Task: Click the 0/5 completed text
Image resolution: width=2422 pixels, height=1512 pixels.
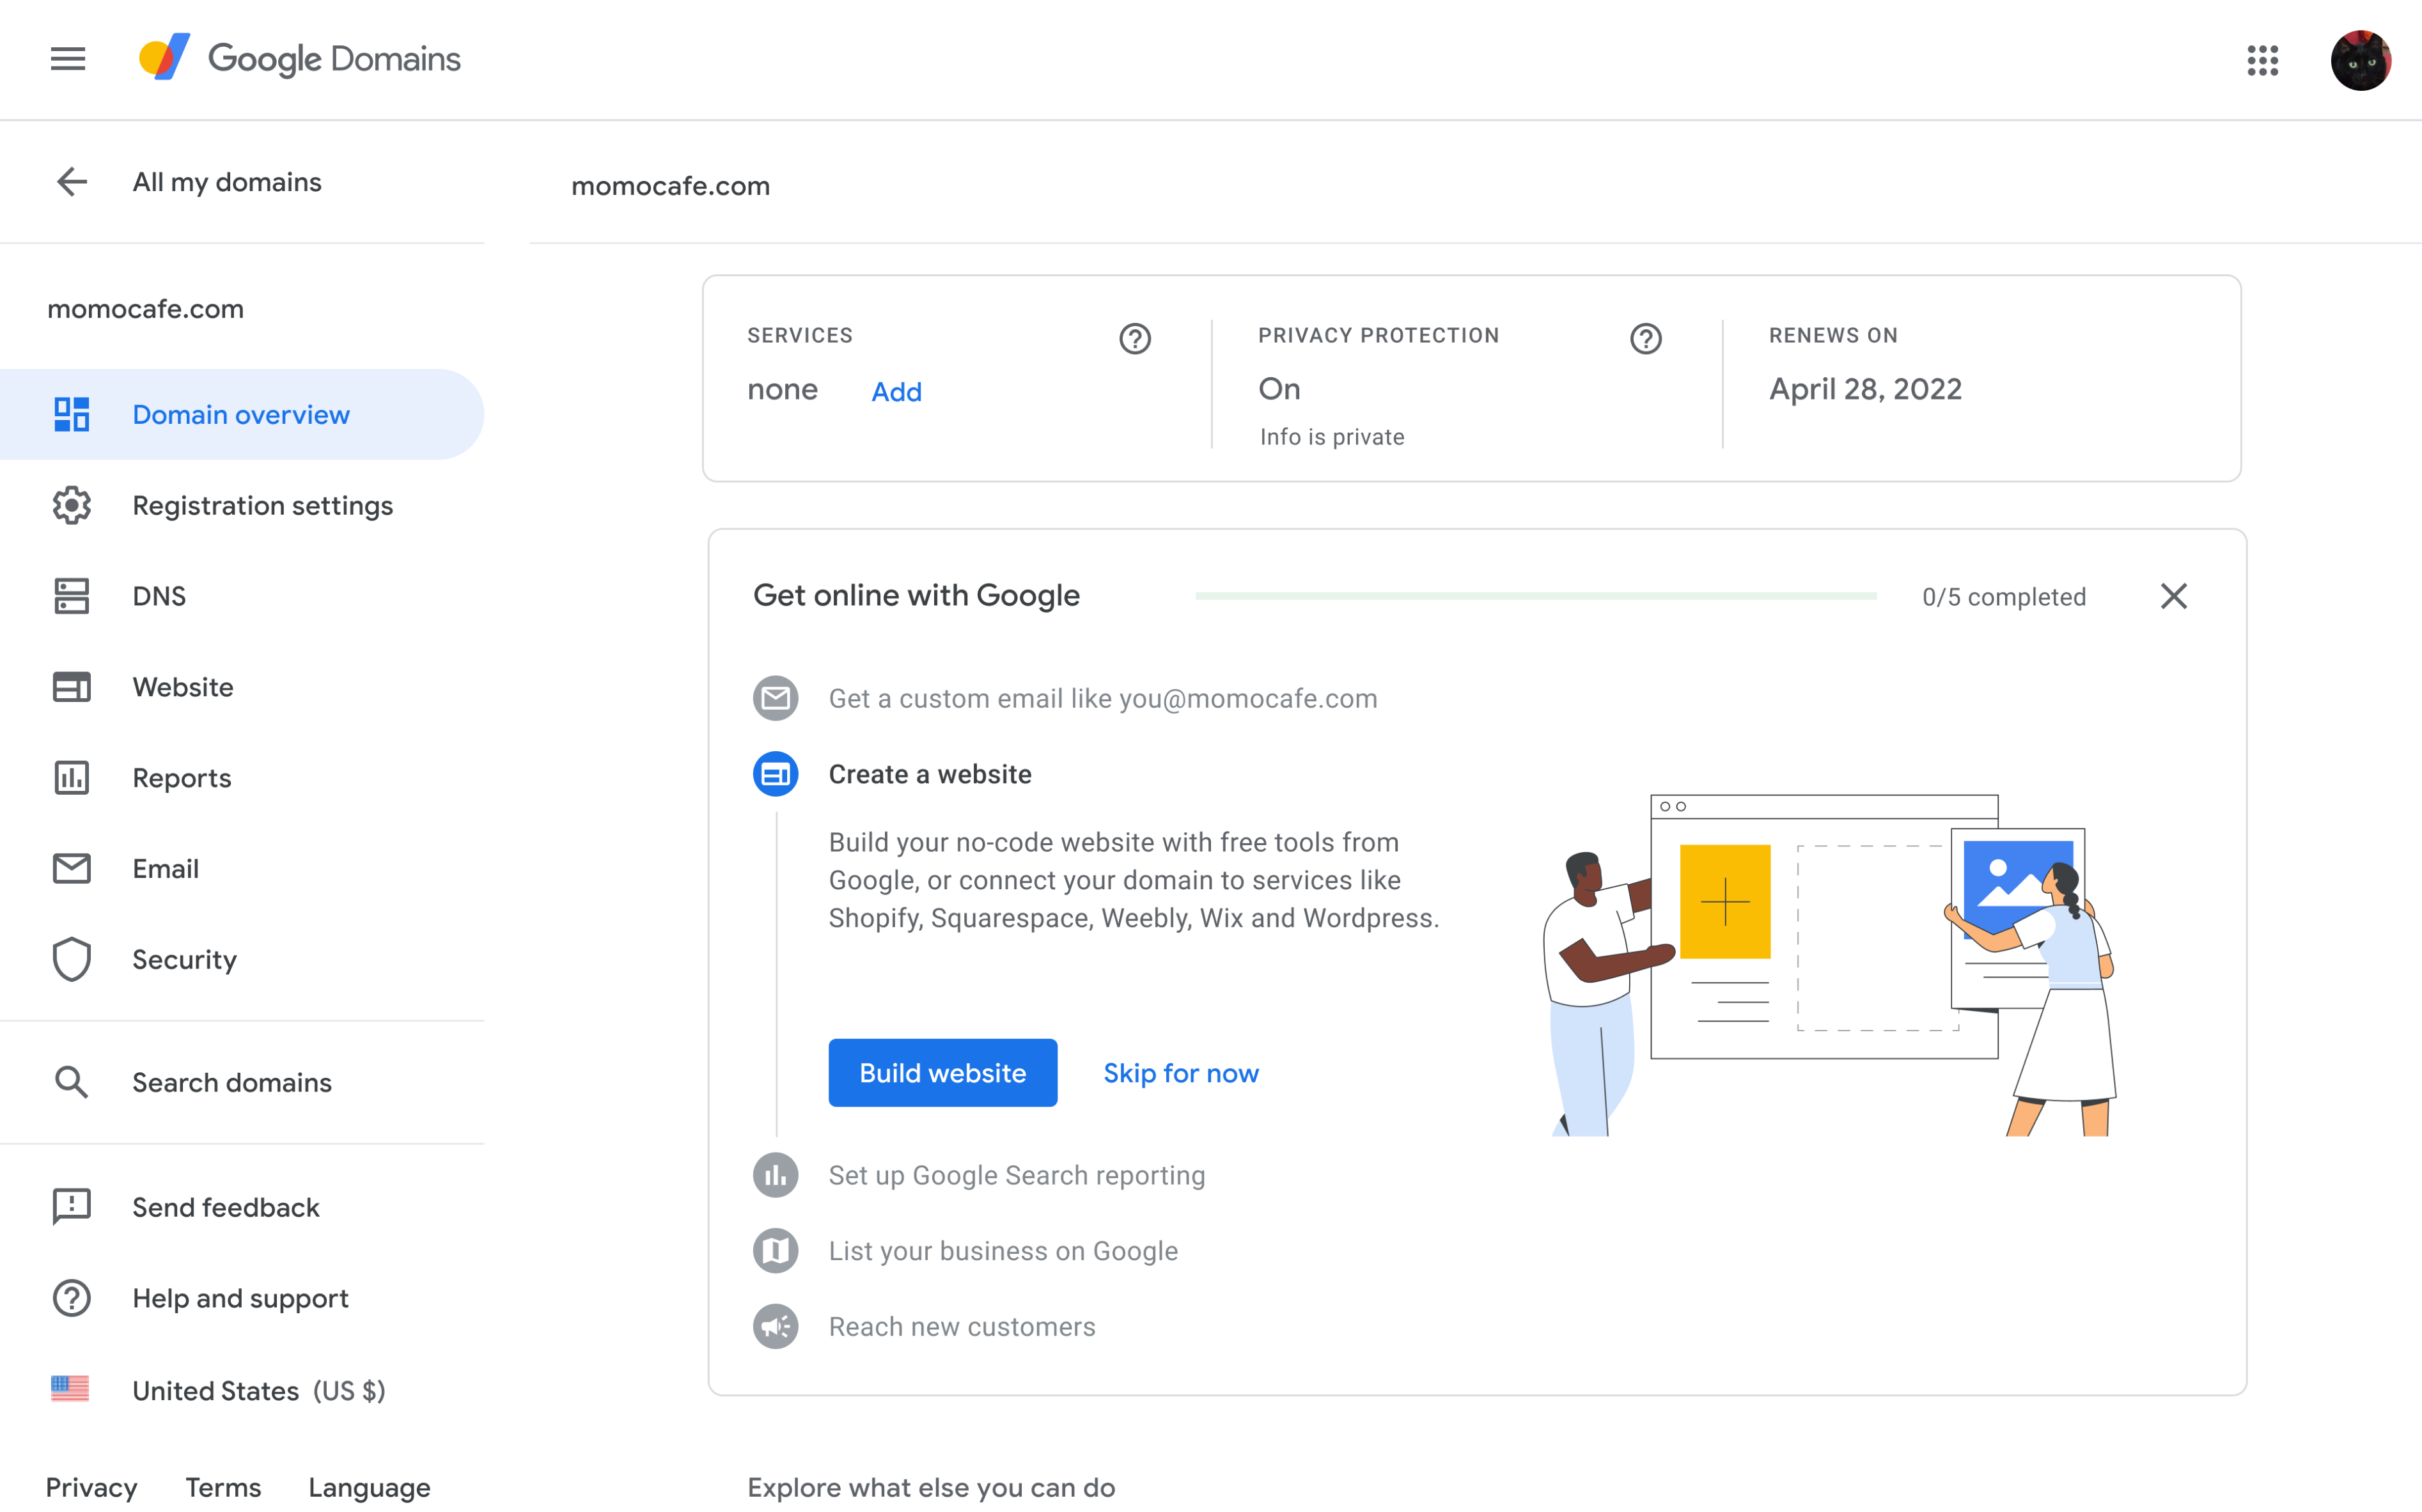Action: [x=2004, y=597]
